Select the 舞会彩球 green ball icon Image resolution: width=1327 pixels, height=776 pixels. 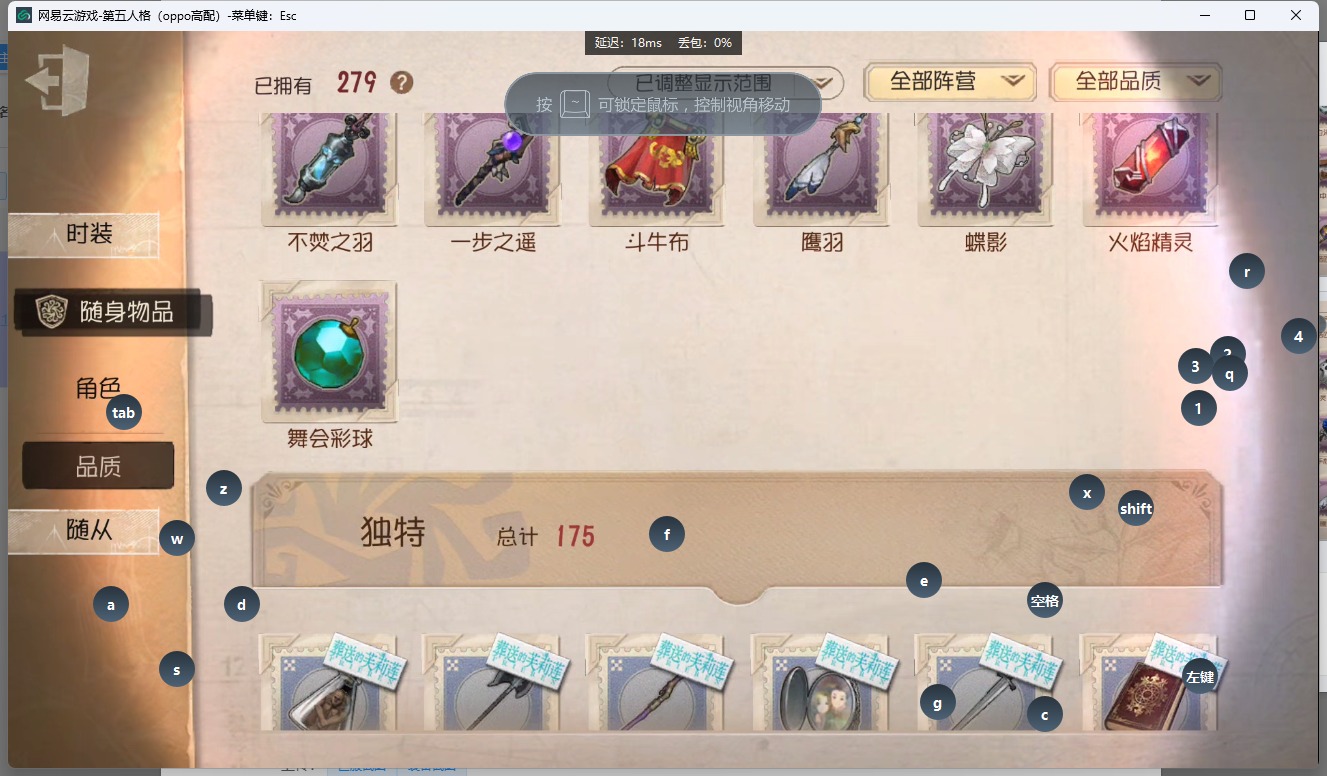329,352
